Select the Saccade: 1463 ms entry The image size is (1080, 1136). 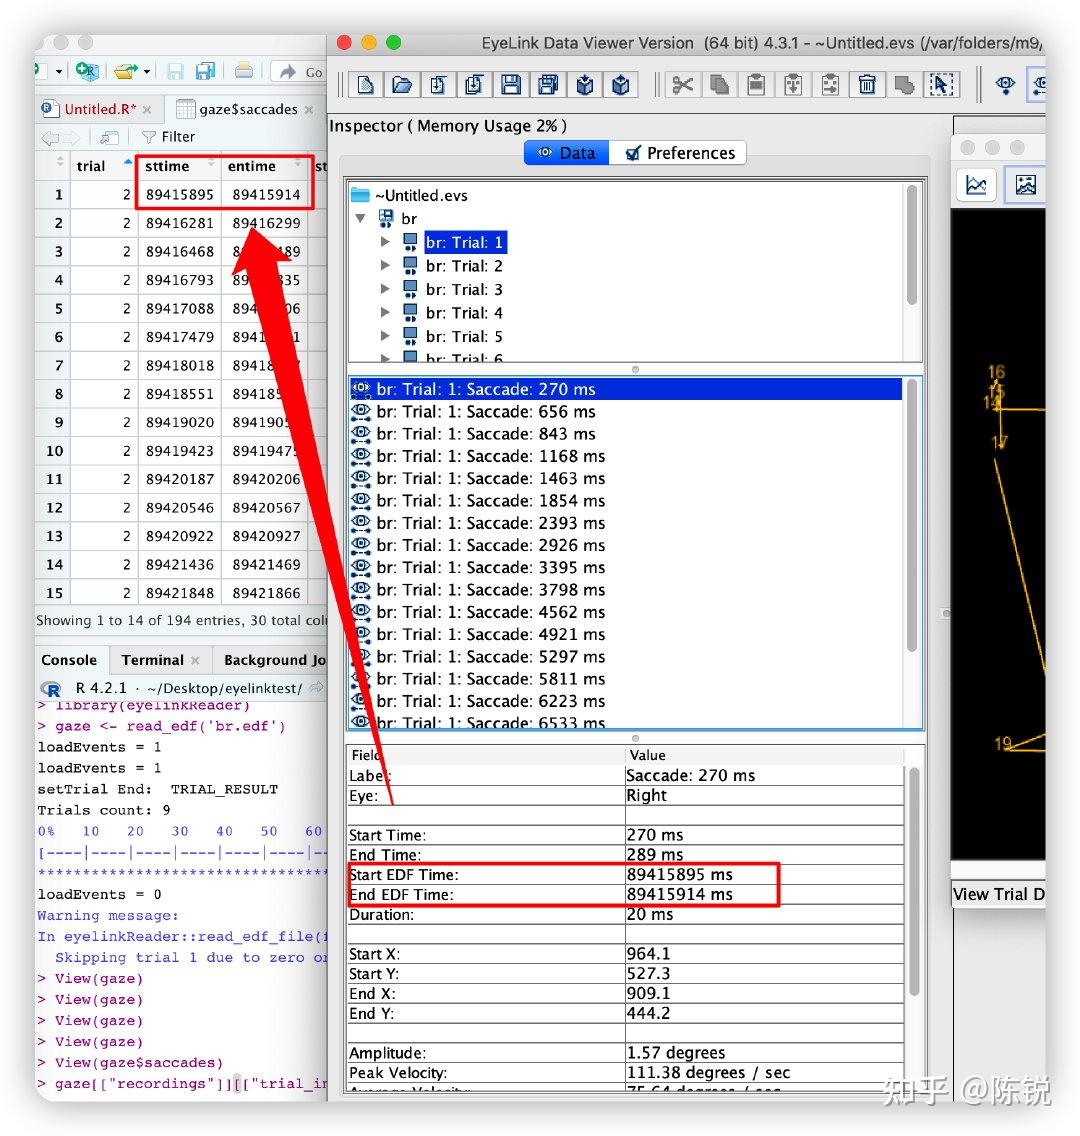coord(490,478)
